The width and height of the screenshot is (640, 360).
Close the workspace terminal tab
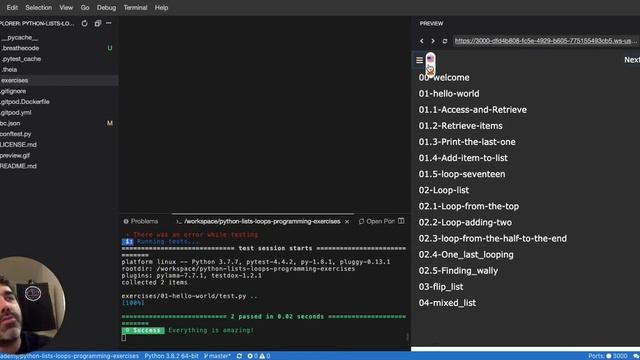point(347,222)
